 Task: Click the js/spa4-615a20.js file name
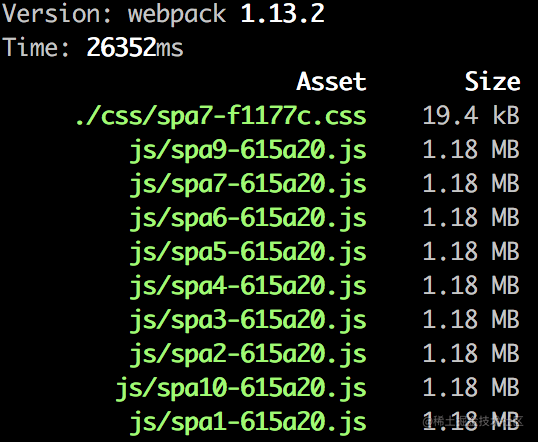click(248, 286)
